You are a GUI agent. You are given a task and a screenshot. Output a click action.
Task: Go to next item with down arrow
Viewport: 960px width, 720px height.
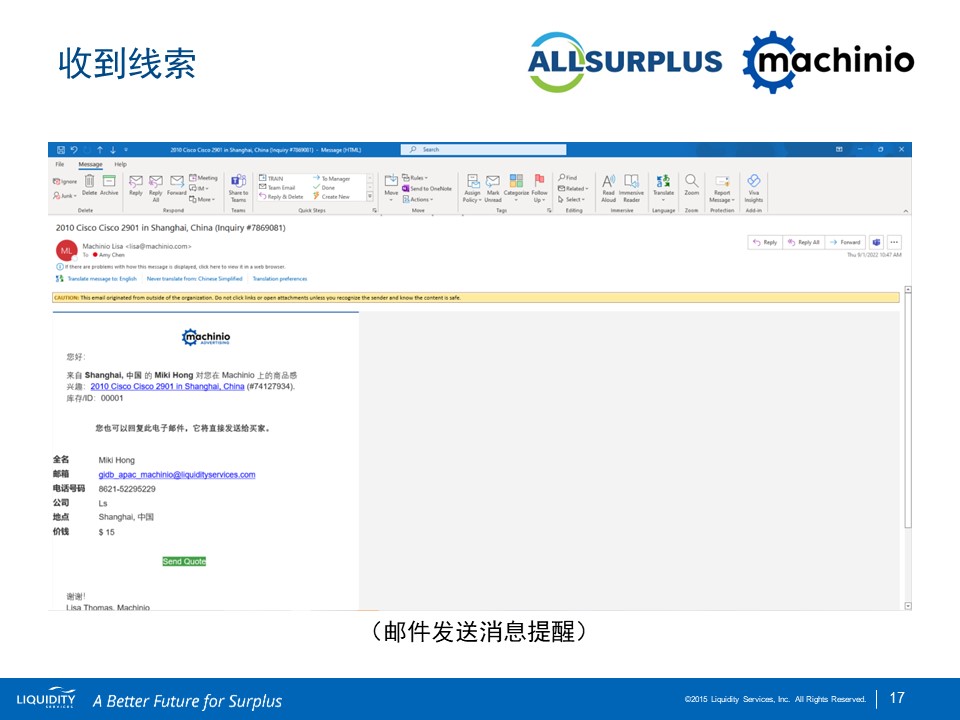coord(113,149)
